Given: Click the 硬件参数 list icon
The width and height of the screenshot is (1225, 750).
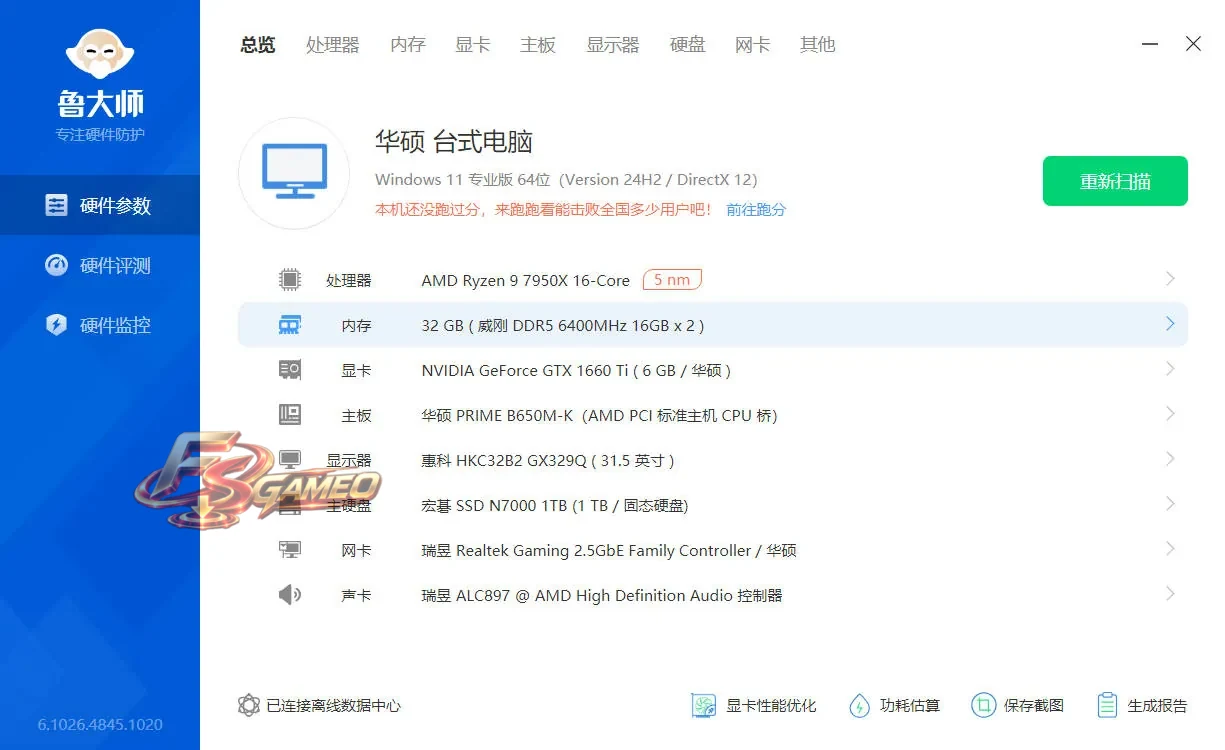Looking at the screenshot, I should click(57, 205).
